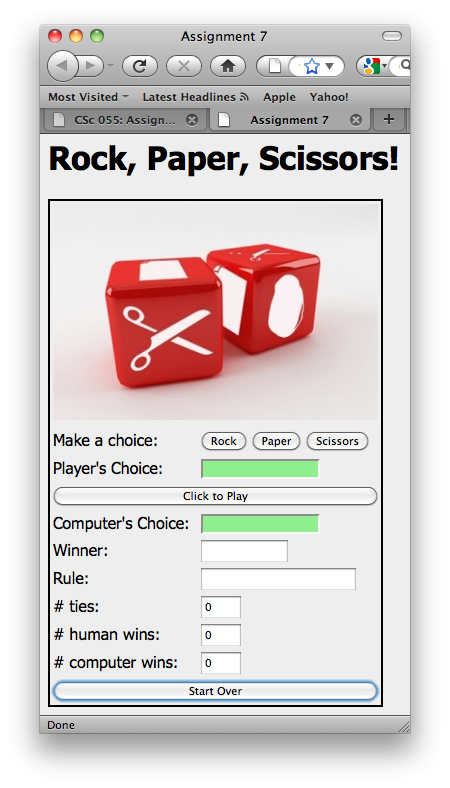Close the Assignment 7 tab
450x788 pixels.
(x=355, y=120)
